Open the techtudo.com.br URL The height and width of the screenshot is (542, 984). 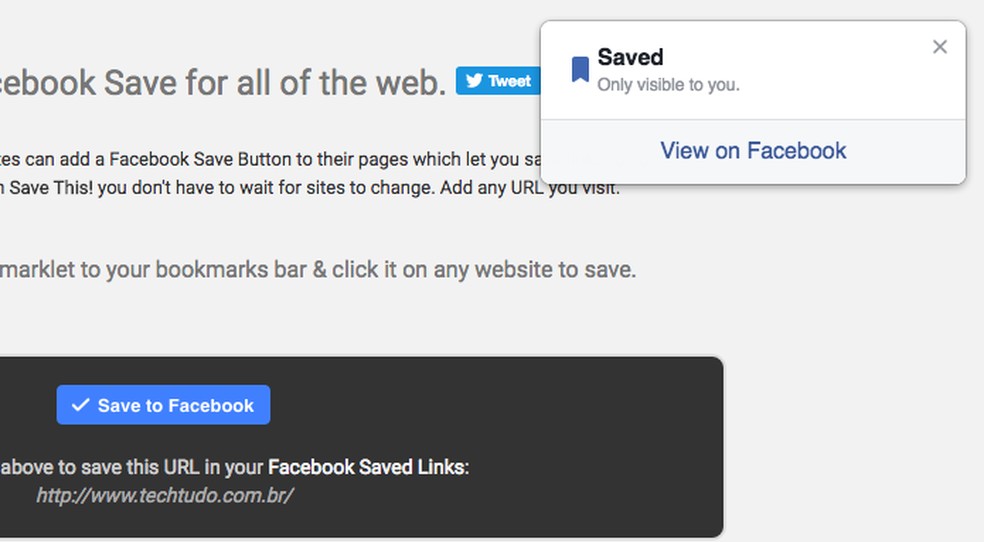click(164, 495)
